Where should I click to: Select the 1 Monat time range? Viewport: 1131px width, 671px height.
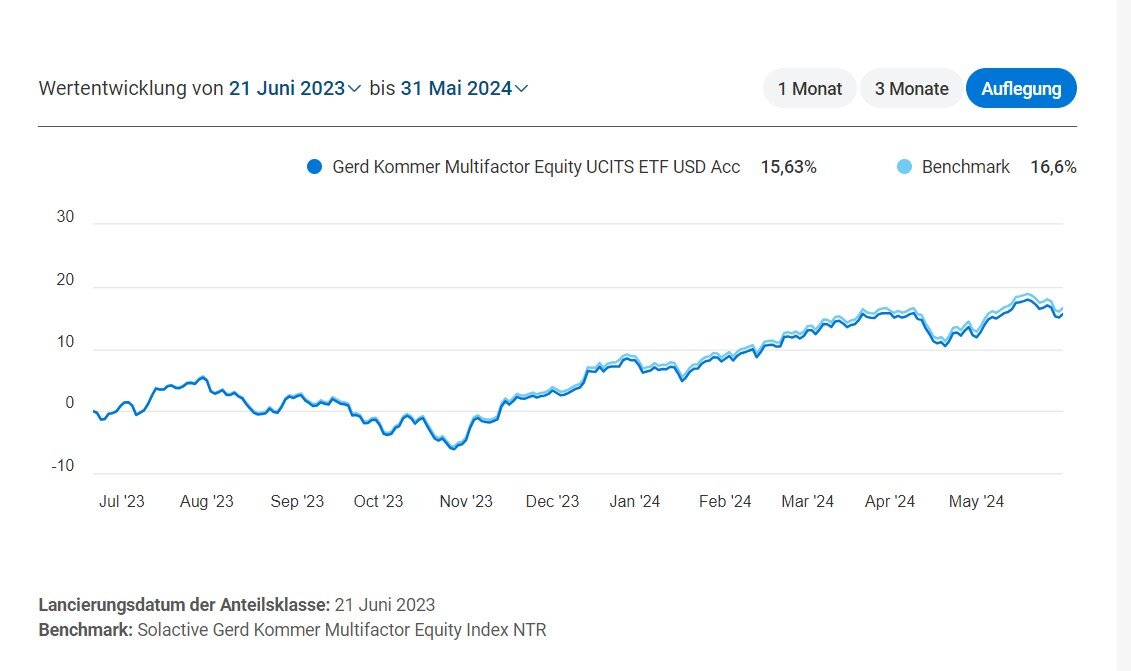pos(810,89)
